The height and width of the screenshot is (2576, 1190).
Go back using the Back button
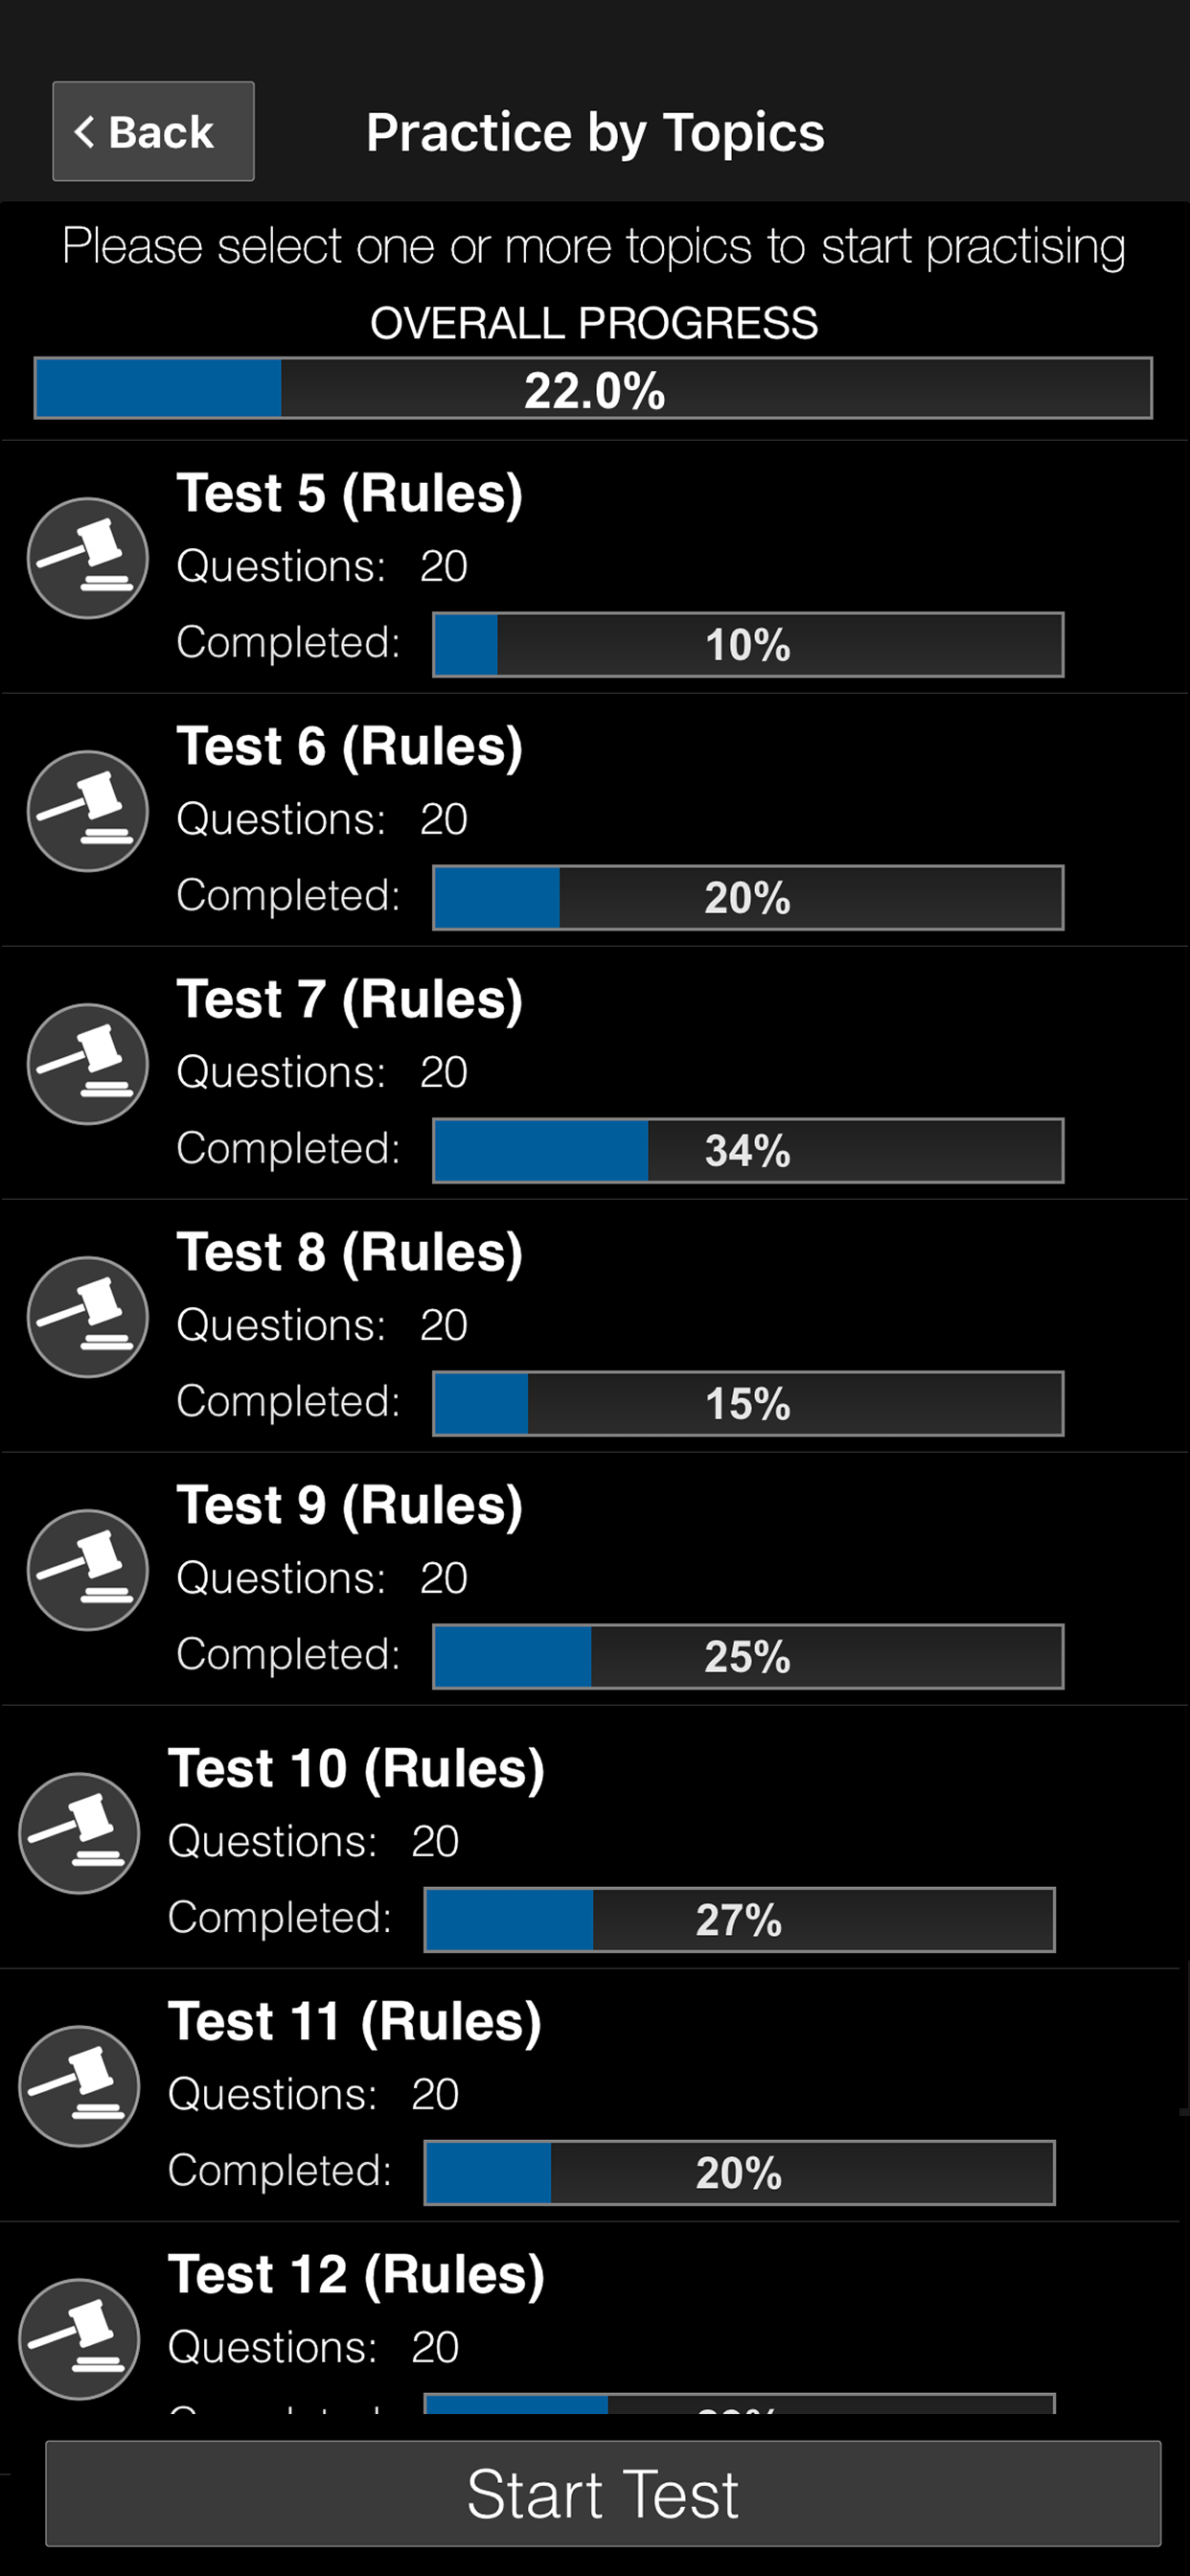point(153,131)
